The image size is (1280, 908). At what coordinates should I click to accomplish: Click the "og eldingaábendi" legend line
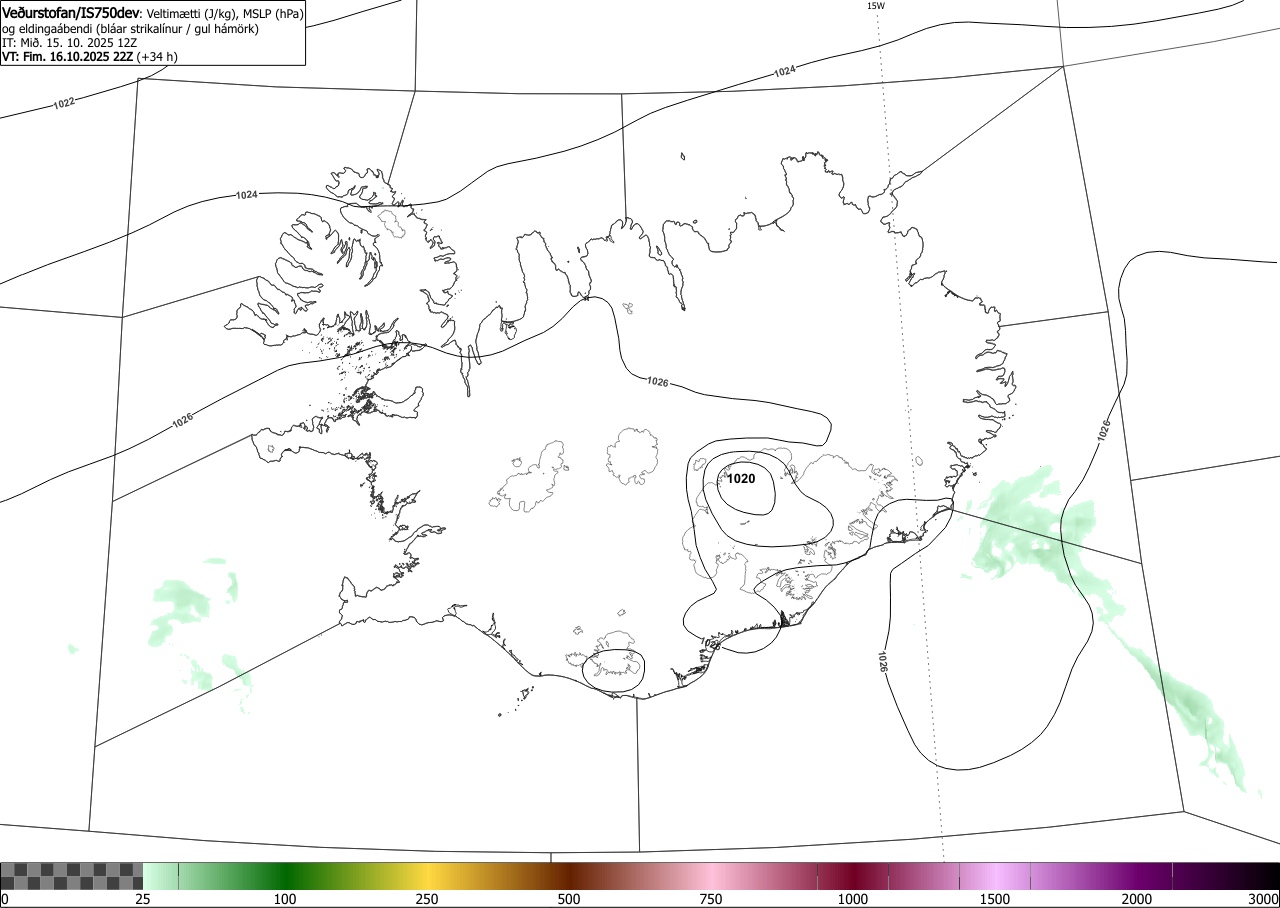click(130, 29)
